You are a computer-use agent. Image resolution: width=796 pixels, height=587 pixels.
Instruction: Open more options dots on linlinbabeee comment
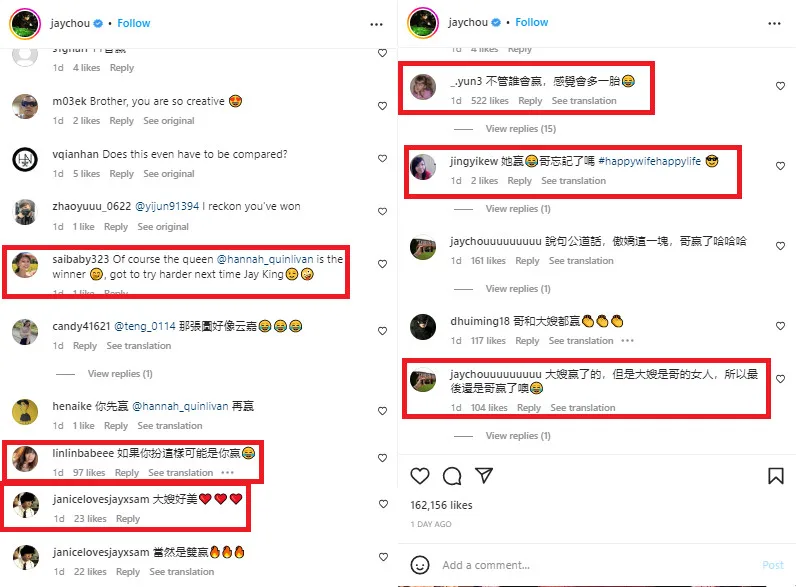(227, 472)
